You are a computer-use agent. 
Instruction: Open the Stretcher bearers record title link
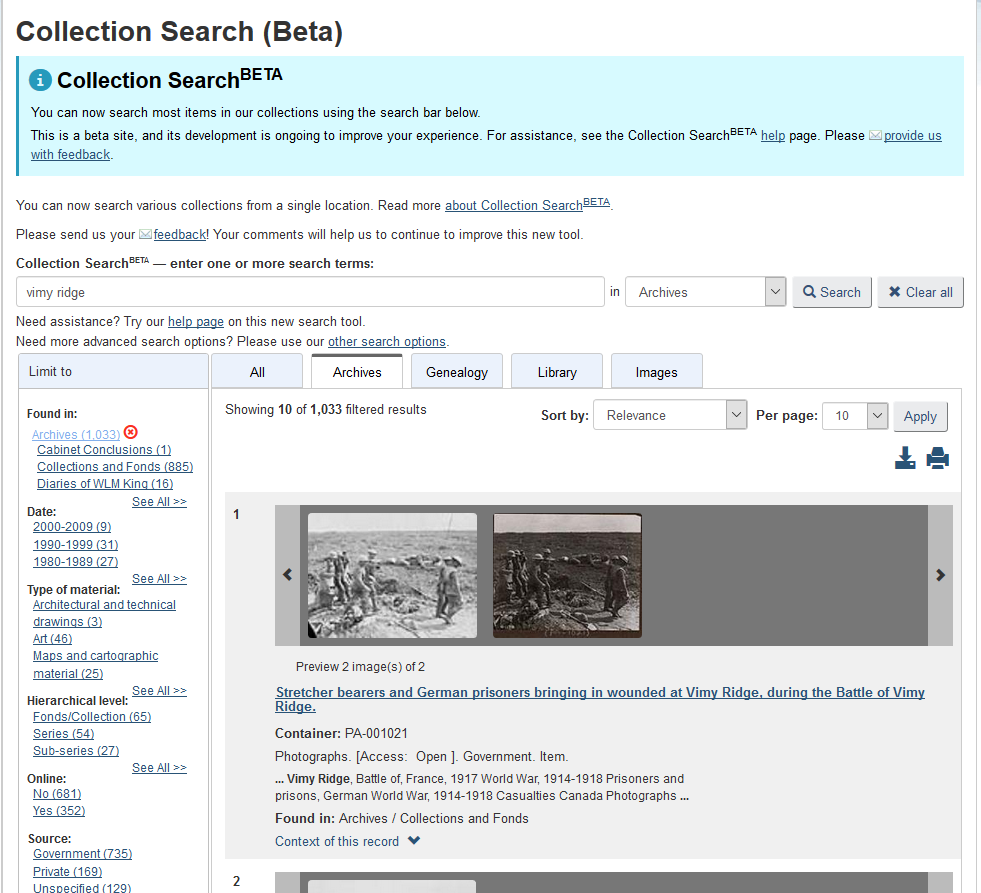[600, 699]
